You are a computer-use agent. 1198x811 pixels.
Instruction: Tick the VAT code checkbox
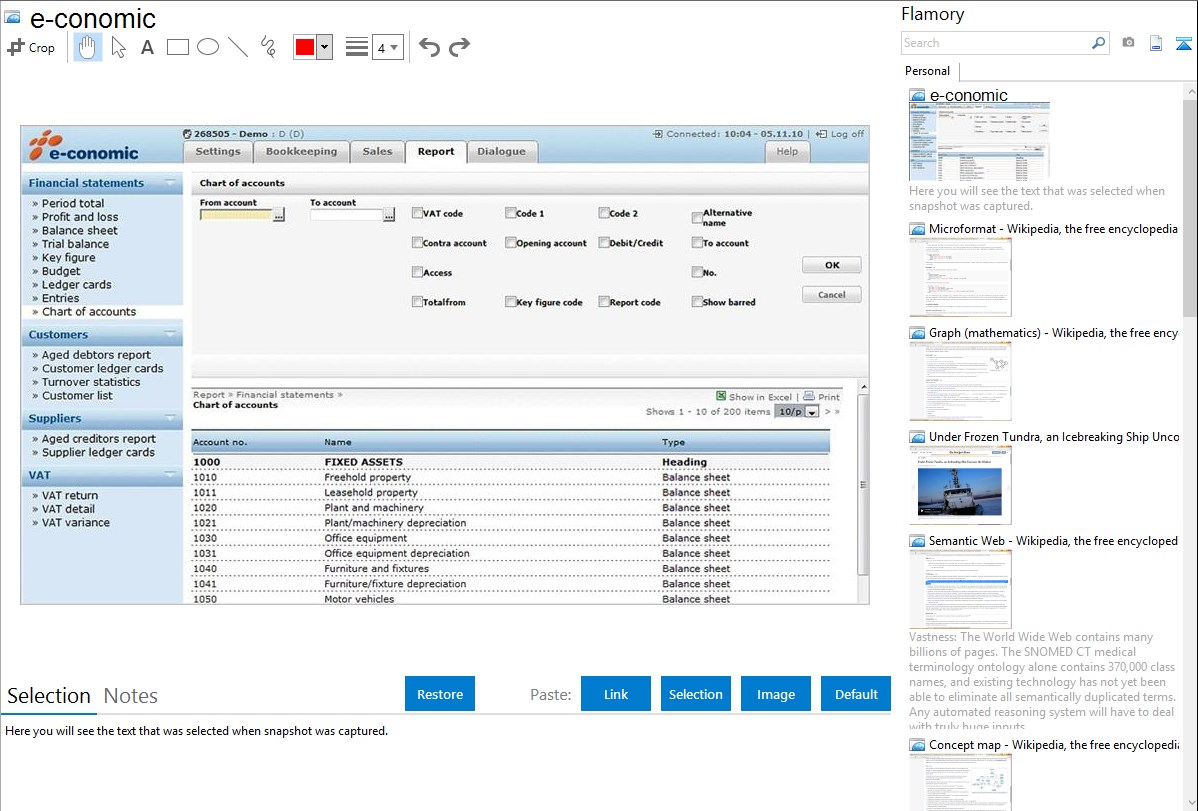point(417,213)
